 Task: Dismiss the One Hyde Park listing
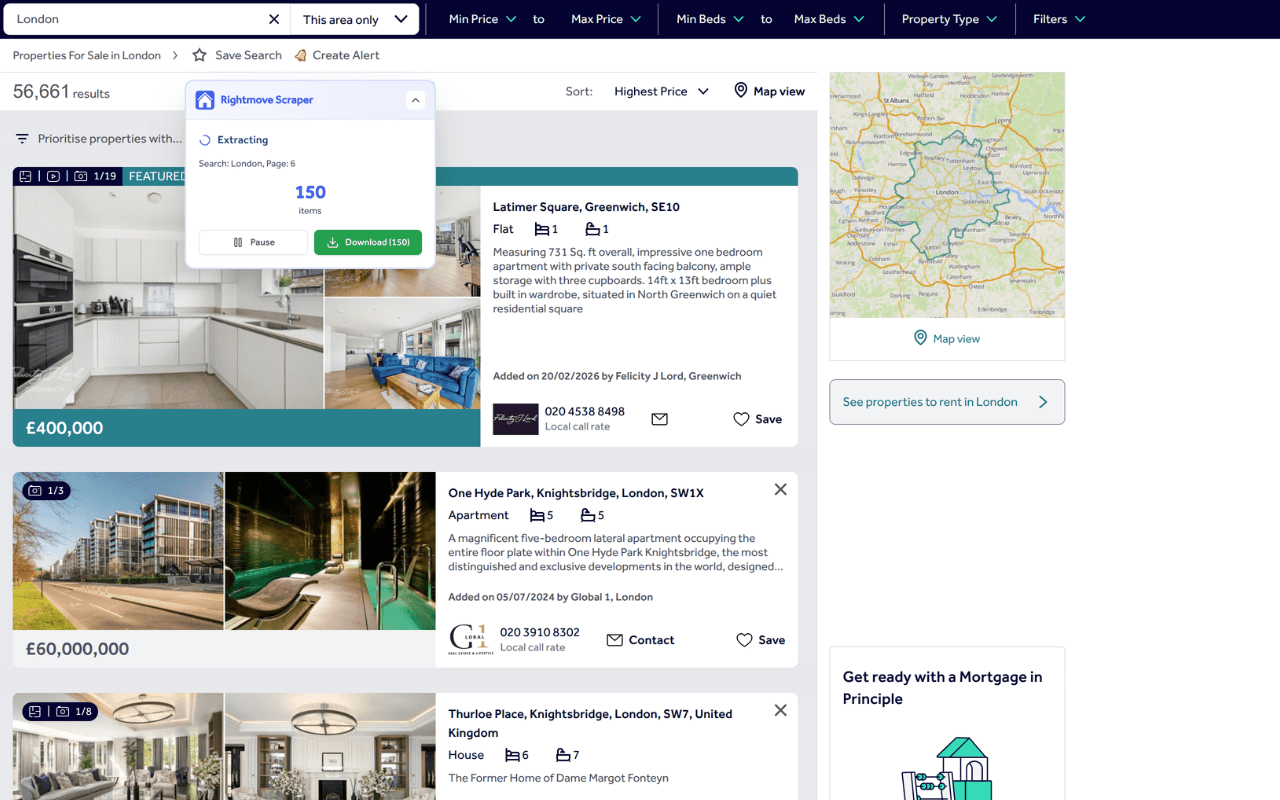(780, 489)
